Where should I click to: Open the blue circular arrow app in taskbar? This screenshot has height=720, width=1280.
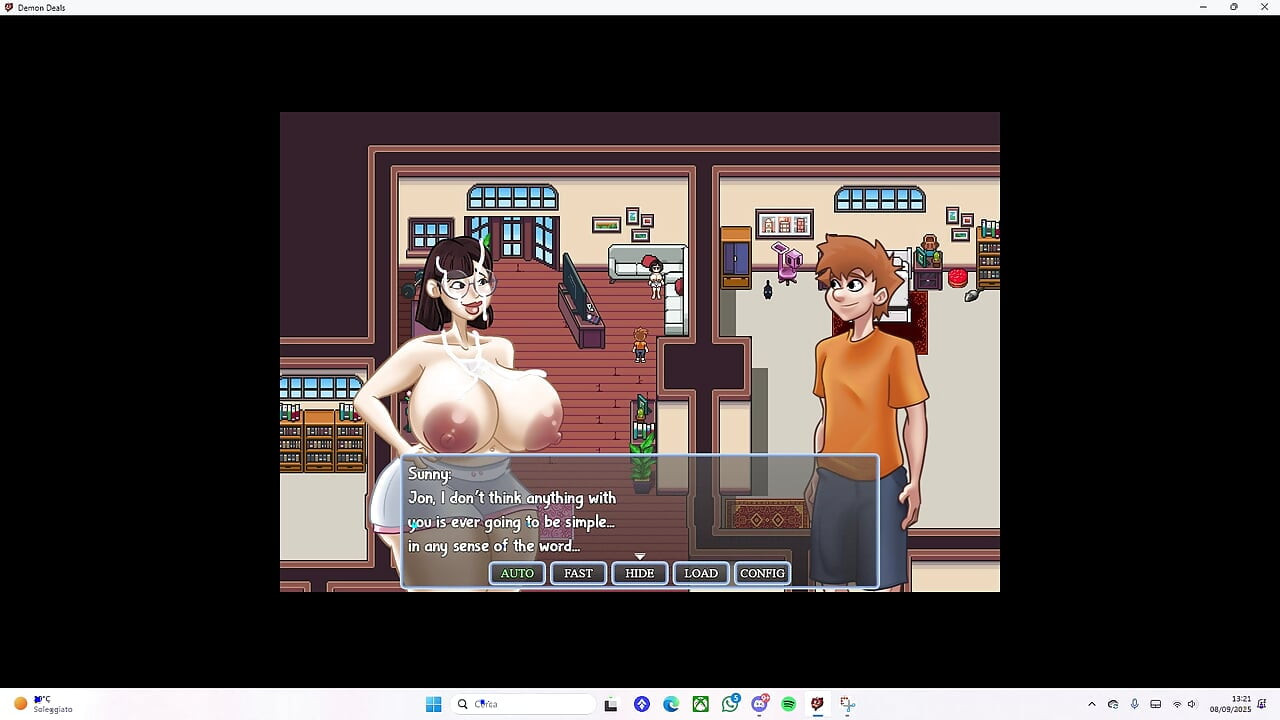[642, 704]
